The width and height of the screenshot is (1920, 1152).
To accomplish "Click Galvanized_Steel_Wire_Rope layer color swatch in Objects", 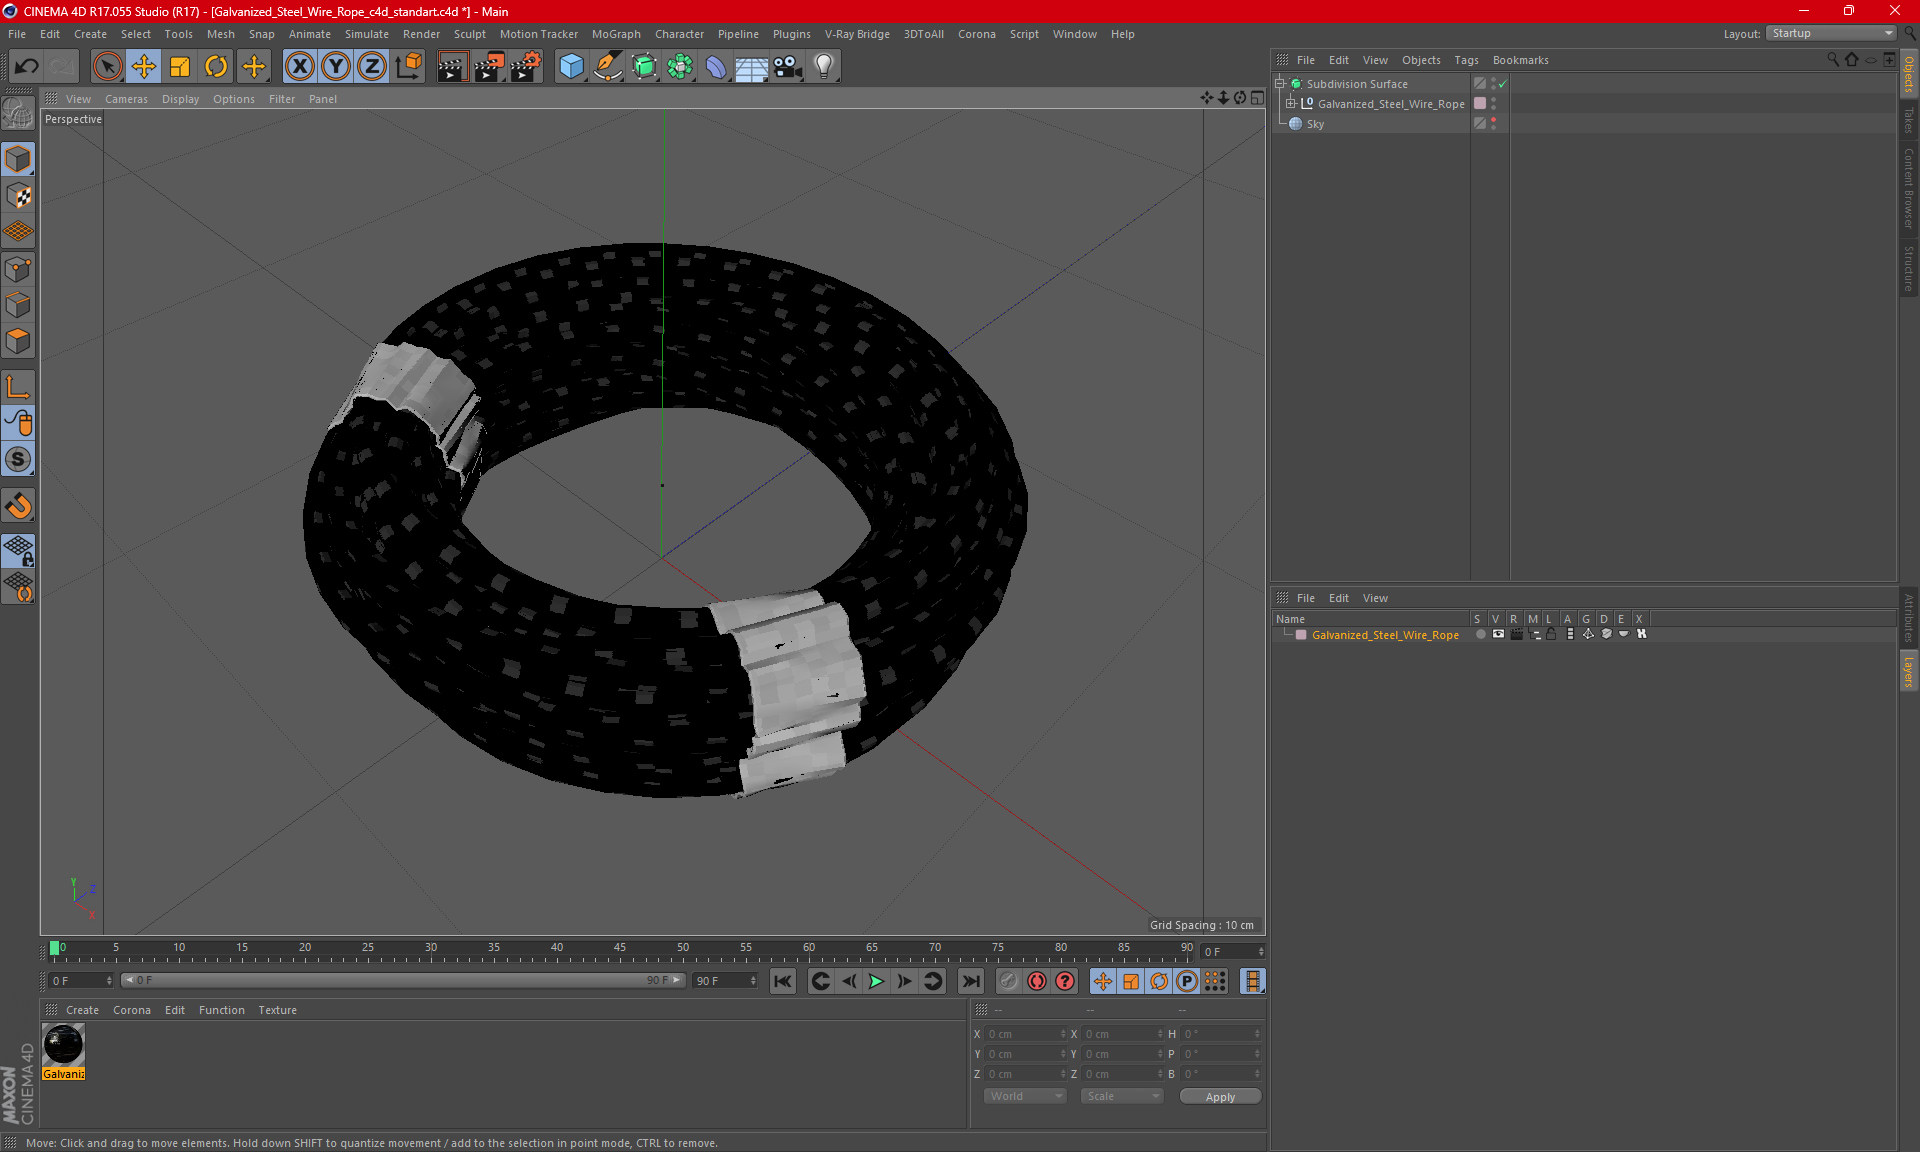I will [x=1480, y=103].
